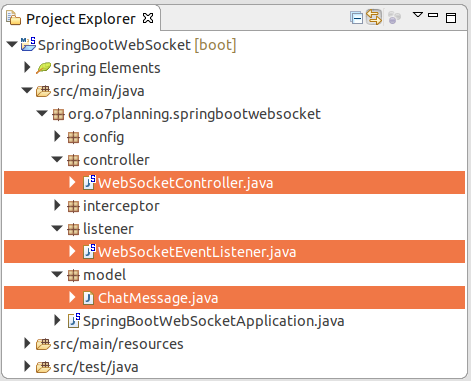This screenshot has height=381, width=471.
Task: Collapse the controller package
Action: pyautogui.click(x=57, y=159)
